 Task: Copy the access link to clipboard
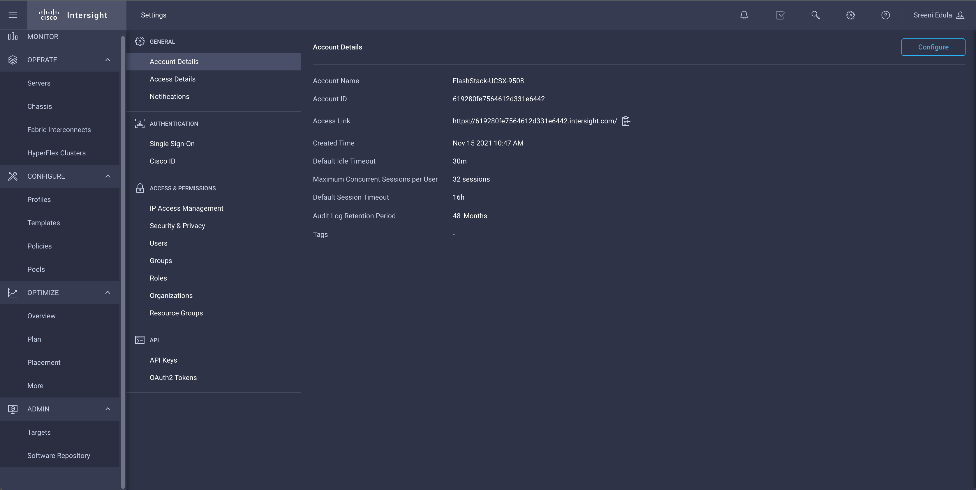[626, 121]
